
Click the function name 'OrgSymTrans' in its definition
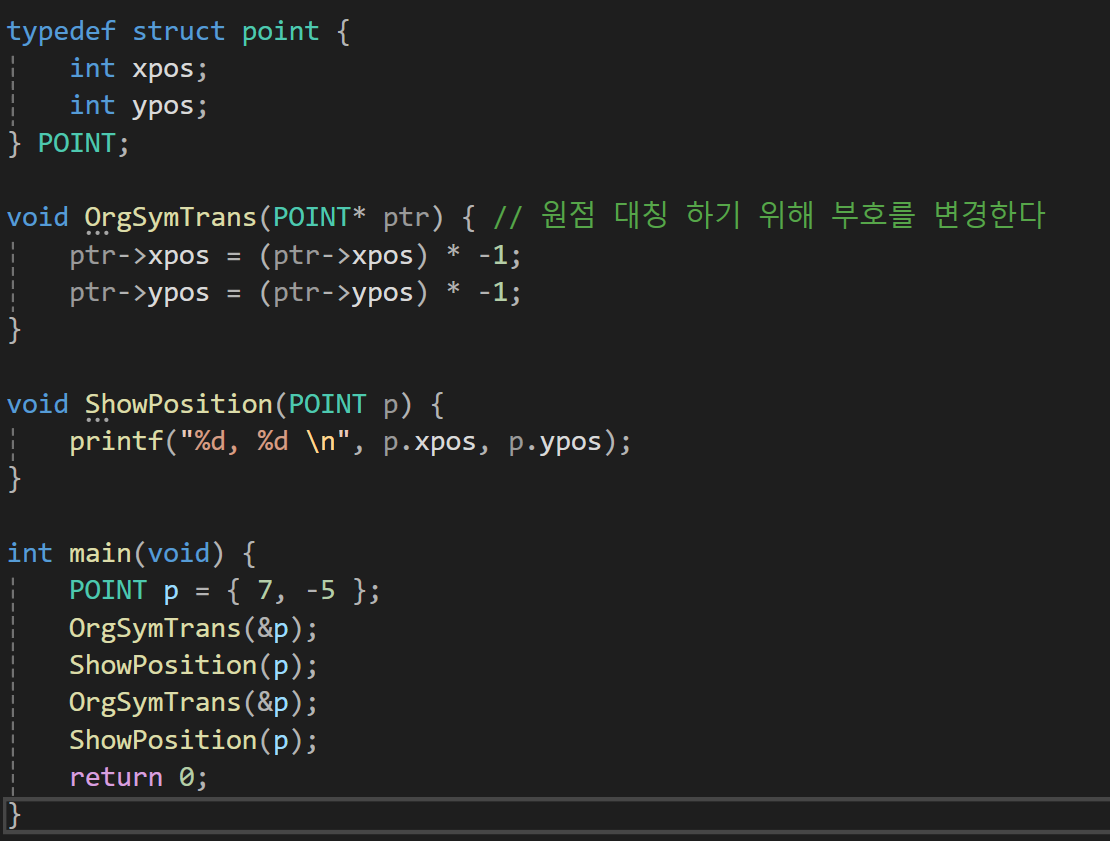click(x=171, y=218)
